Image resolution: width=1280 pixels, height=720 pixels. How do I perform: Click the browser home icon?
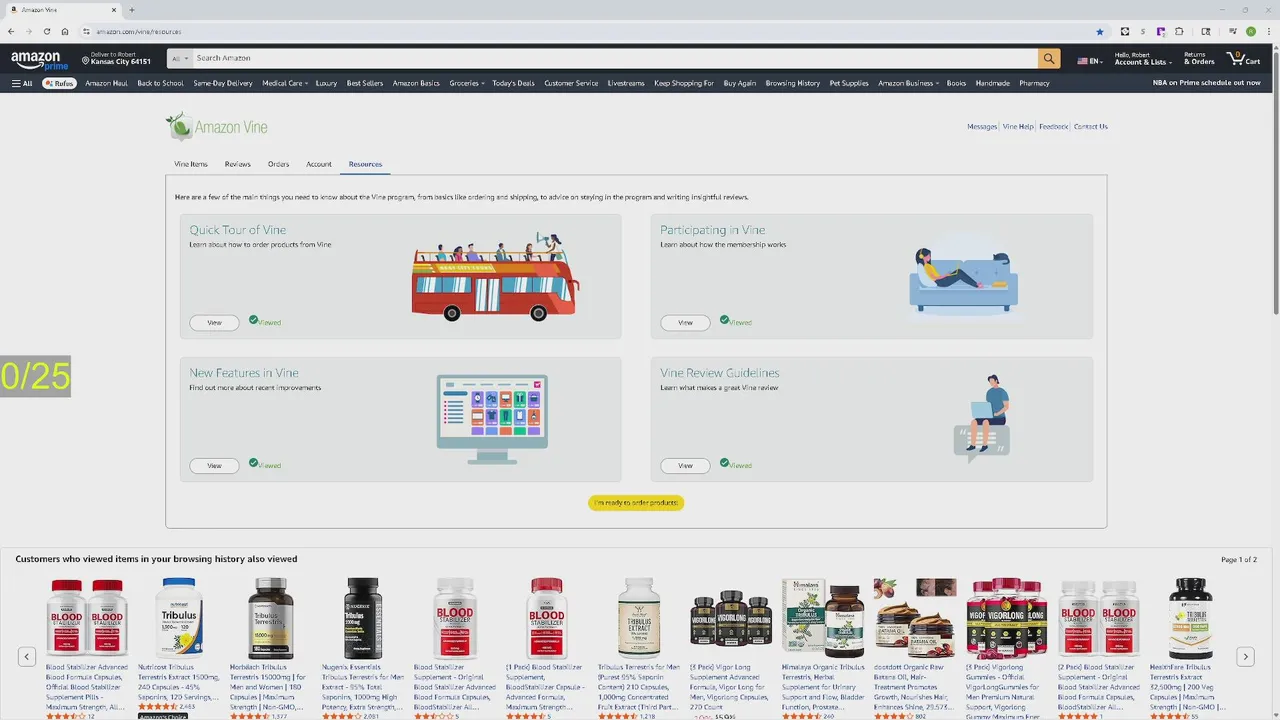pyautogui.click(x=65, y=31)
